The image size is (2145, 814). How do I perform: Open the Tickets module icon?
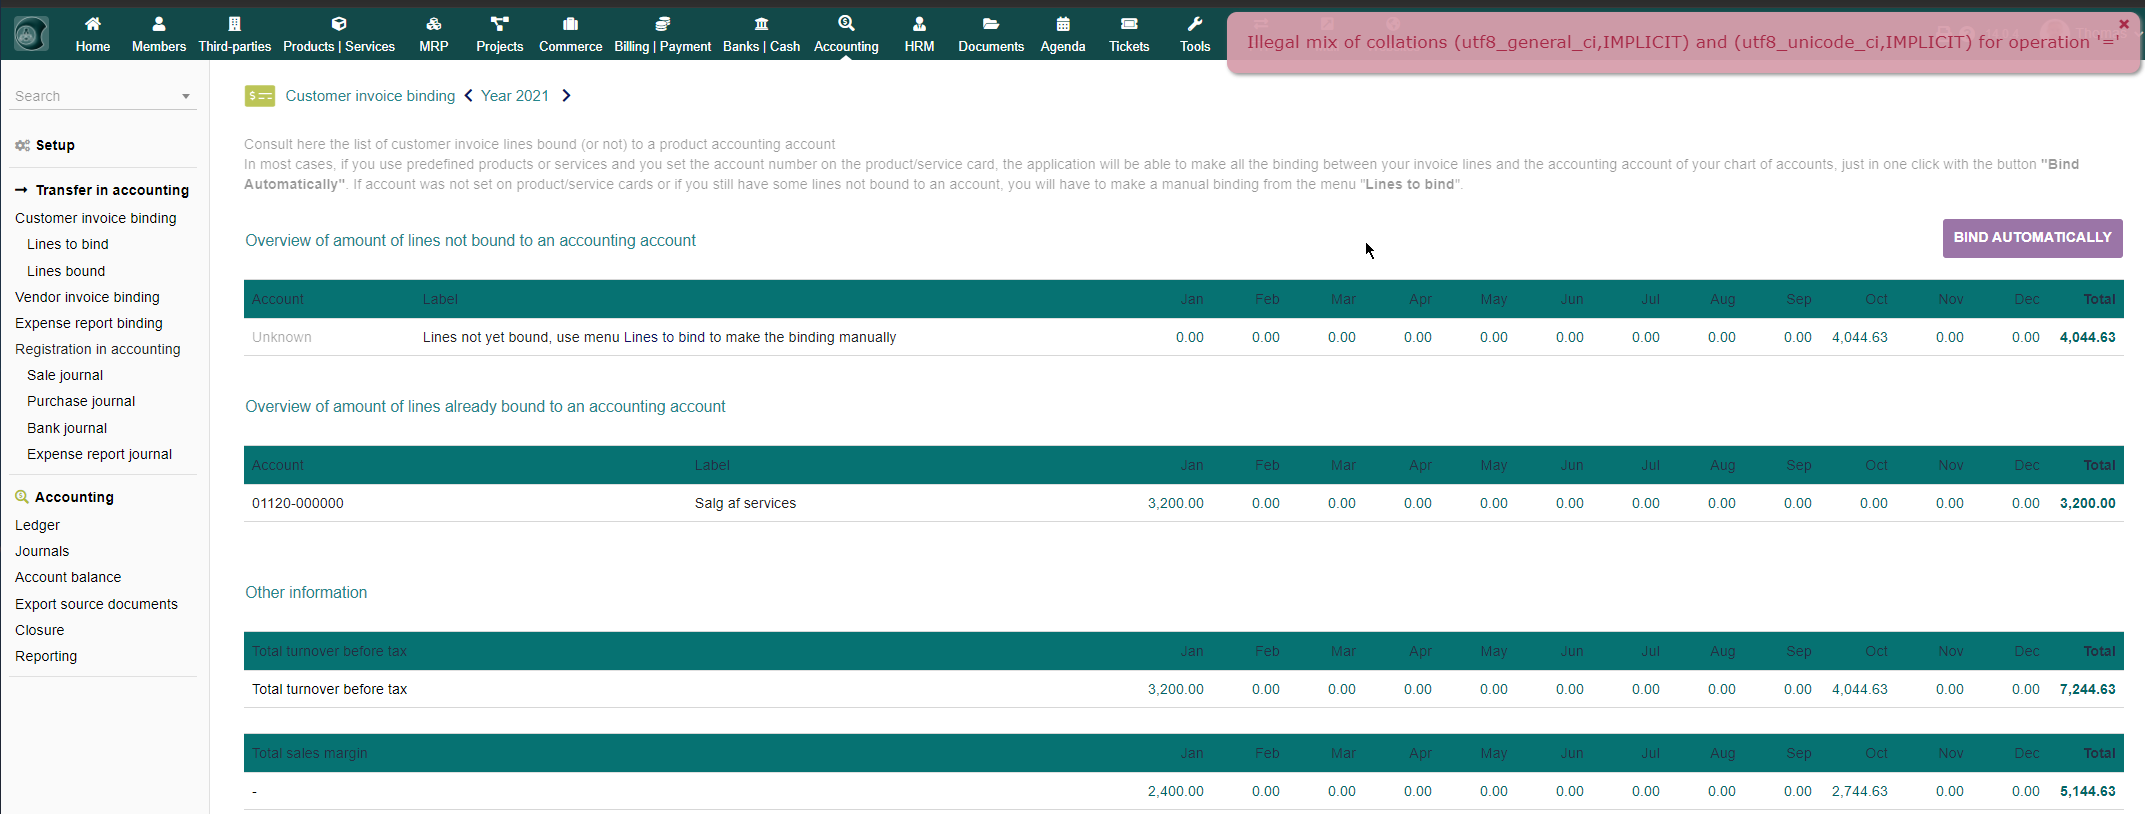coord(1128,24)
